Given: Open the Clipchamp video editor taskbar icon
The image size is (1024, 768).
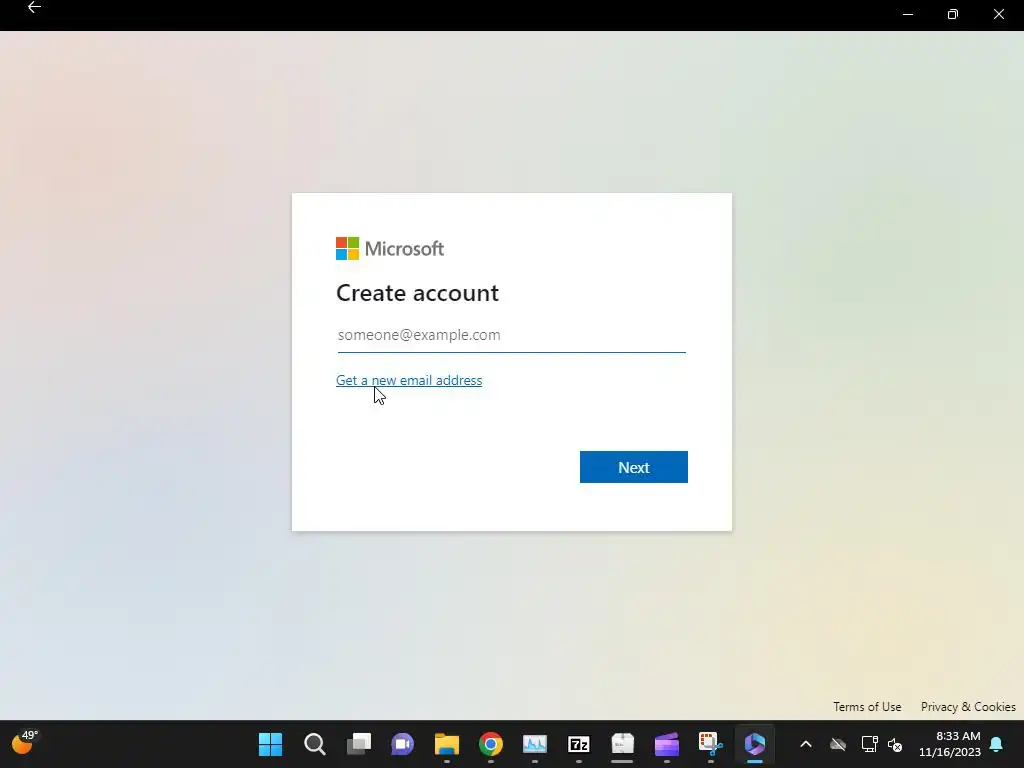Looking at the screenshot, I should [x=667, y=744].
